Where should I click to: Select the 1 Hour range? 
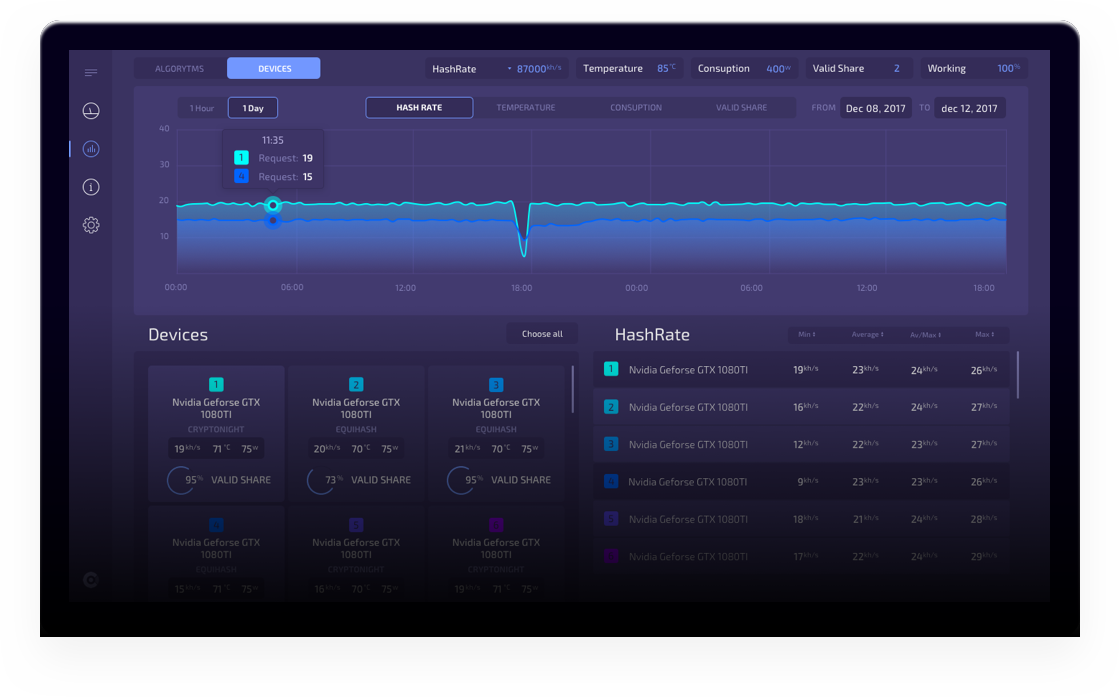pyautogui.click(x=201, y=108)
